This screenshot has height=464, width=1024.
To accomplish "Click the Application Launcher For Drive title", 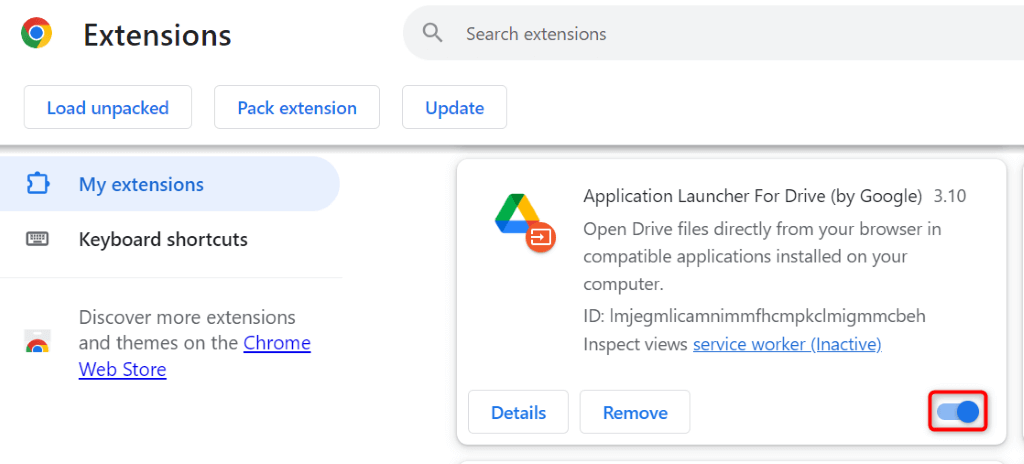I will [752, 196].
